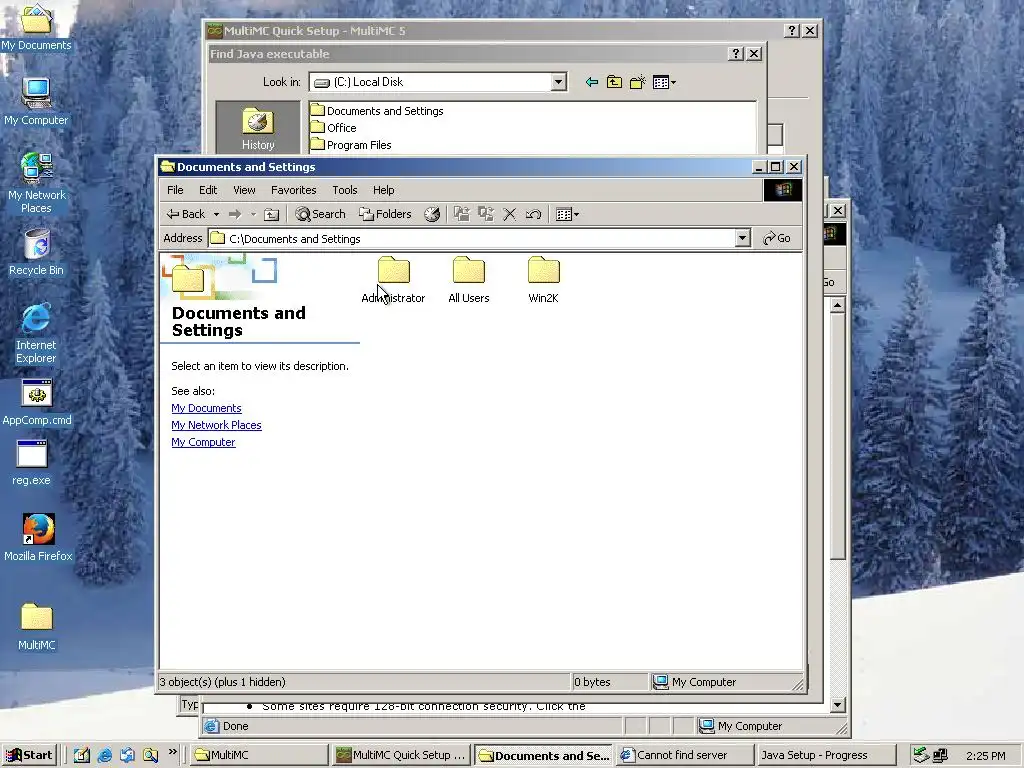This screenshot has width=1024, height=768.
Task: Open the Back history dropdown arrow
Action: point(216,214)
